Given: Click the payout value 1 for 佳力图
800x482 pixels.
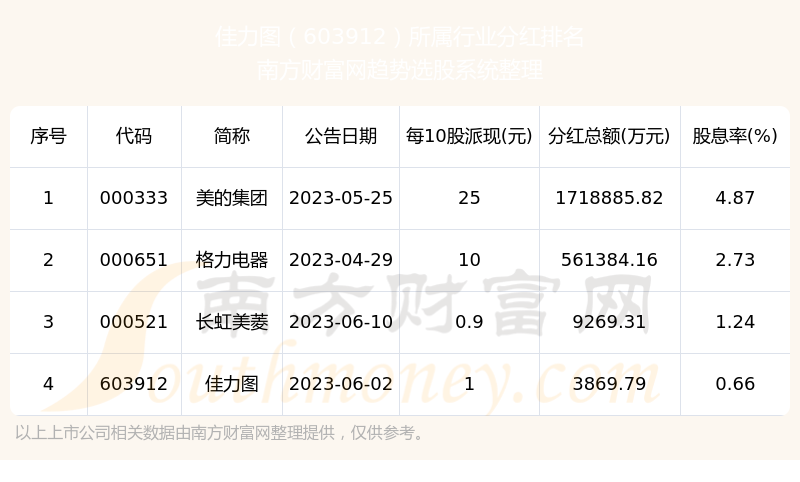Looking at the screenshot, I should (x=469, y=384).
